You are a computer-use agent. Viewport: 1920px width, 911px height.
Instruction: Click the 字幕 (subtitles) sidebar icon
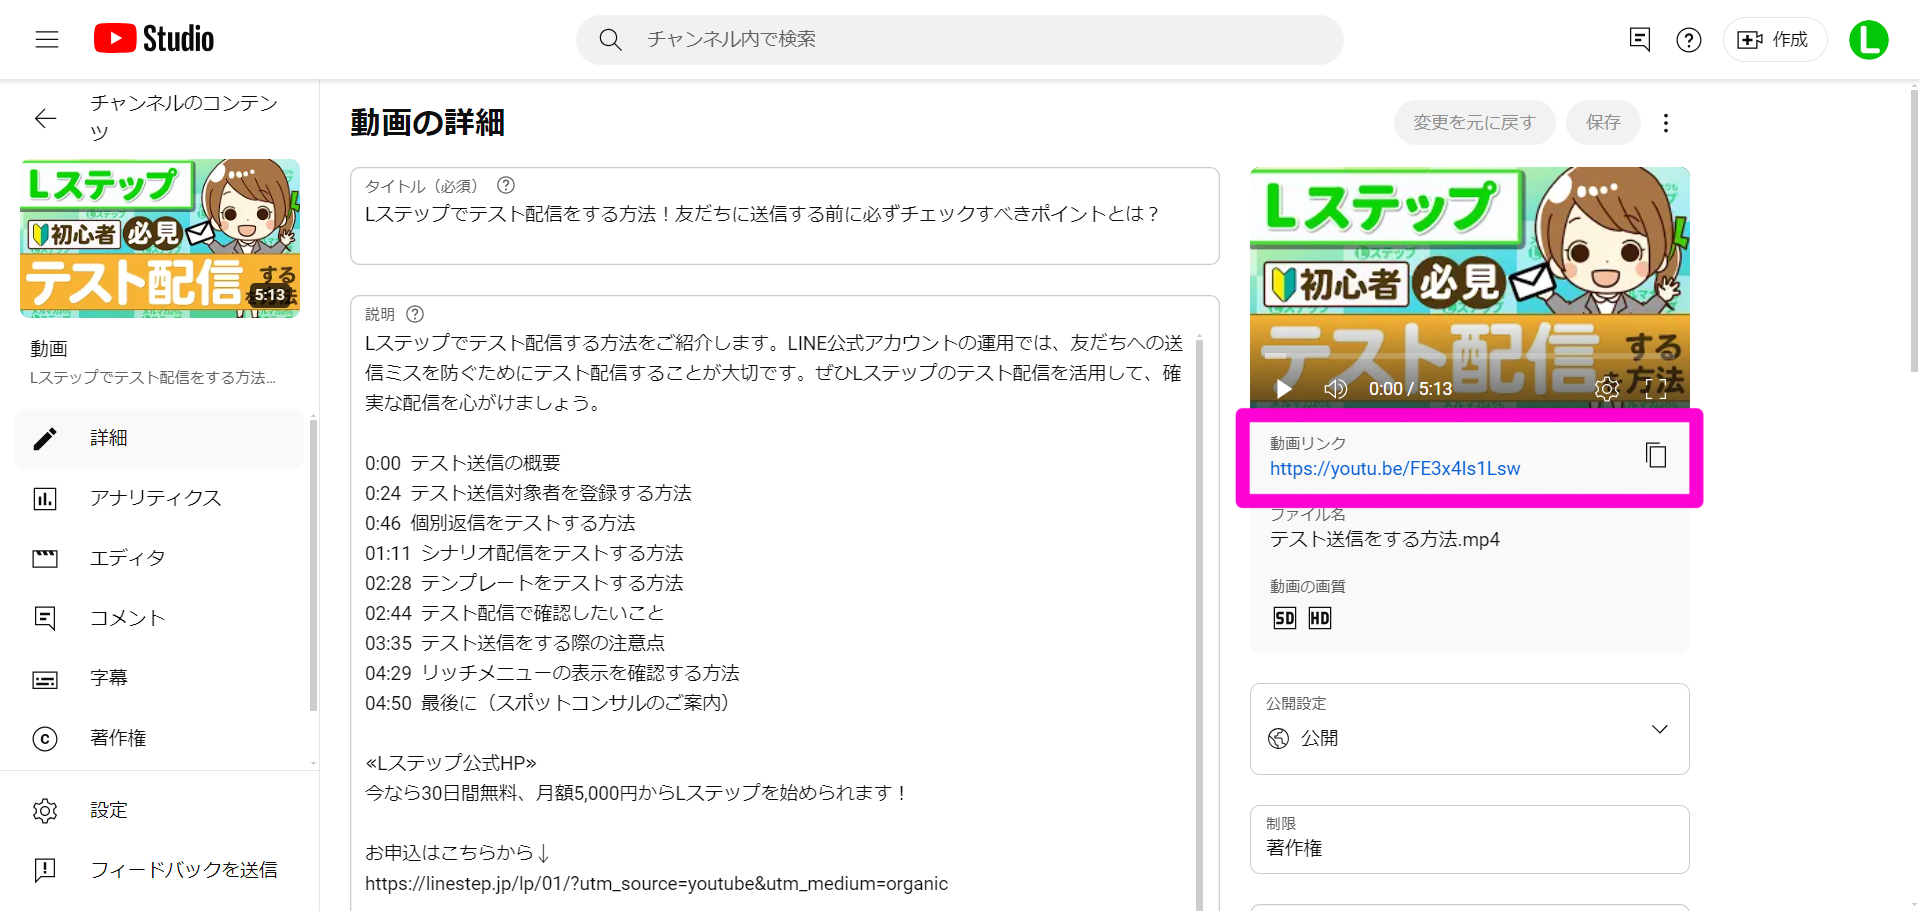point(45,678)
